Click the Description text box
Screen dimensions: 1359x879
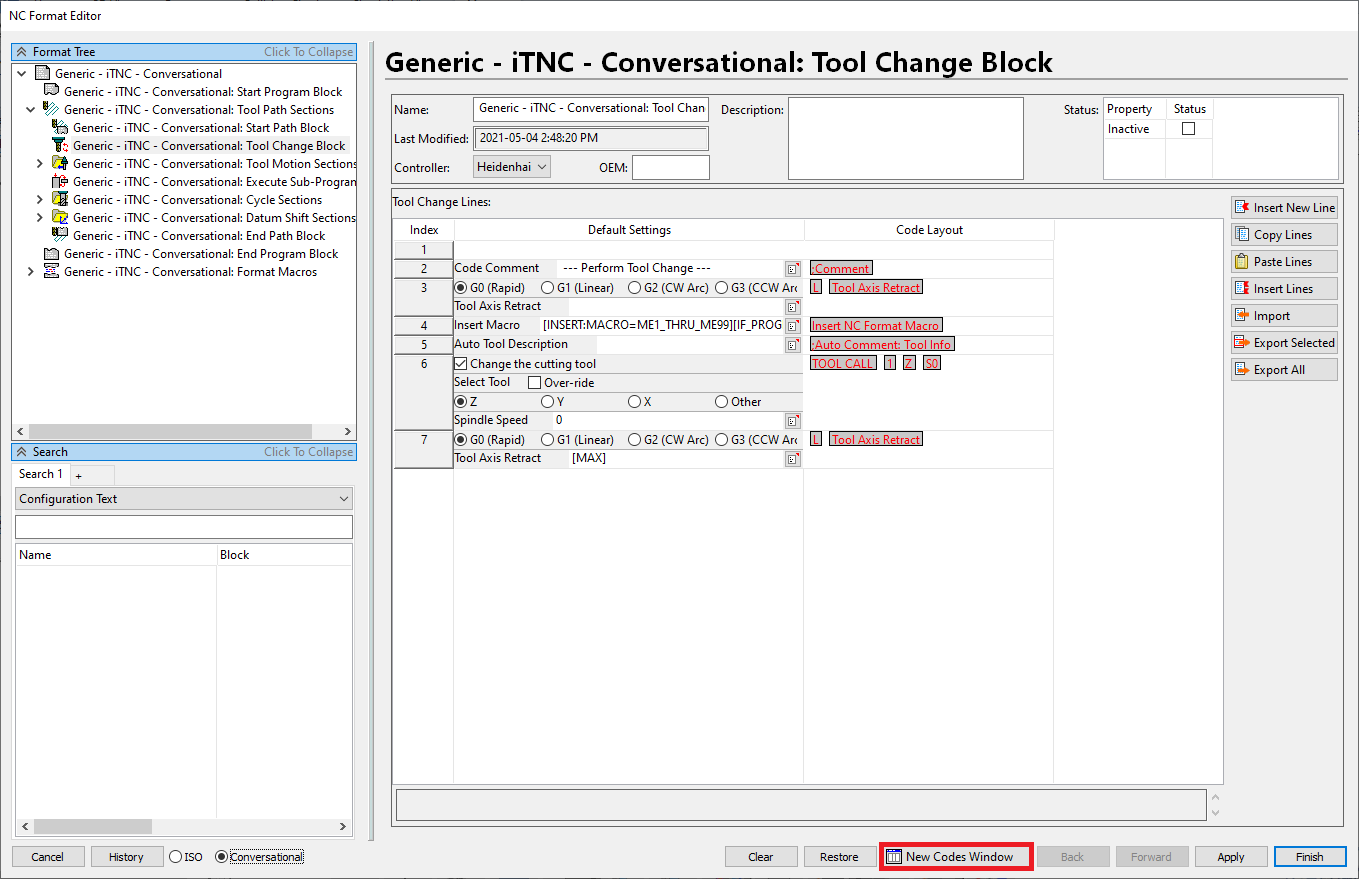[x=906, y=138]
